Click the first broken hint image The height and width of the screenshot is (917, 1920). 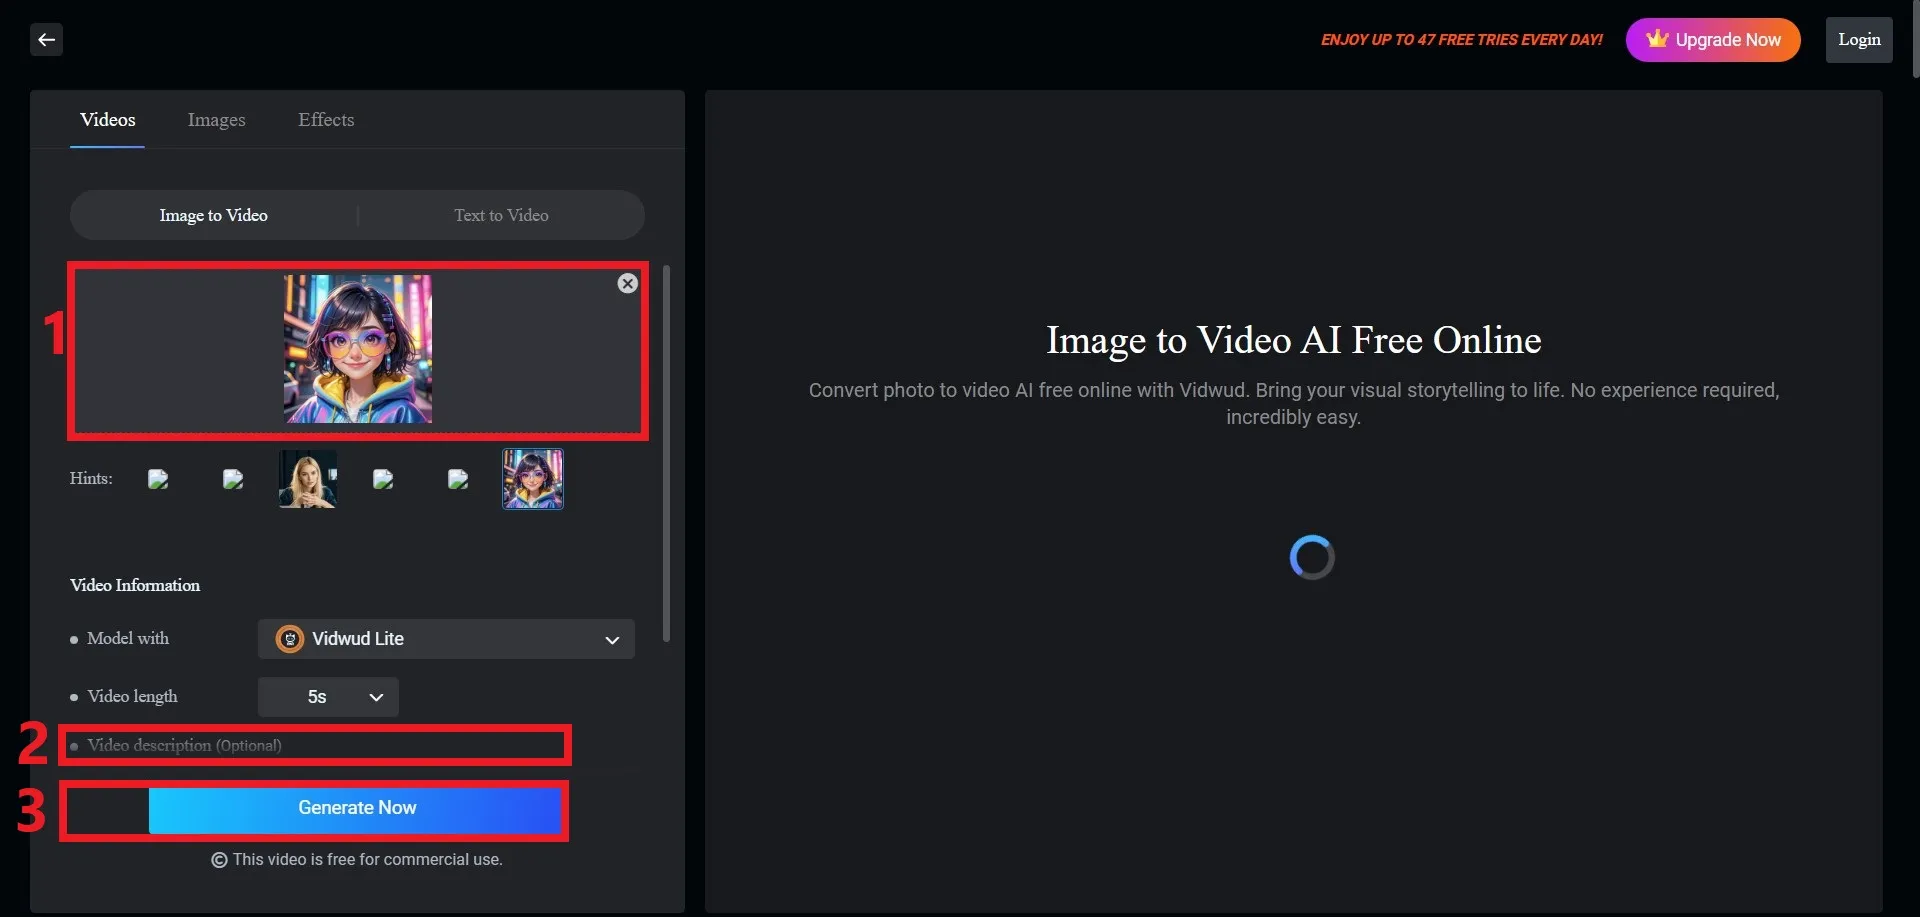[158, 479]
